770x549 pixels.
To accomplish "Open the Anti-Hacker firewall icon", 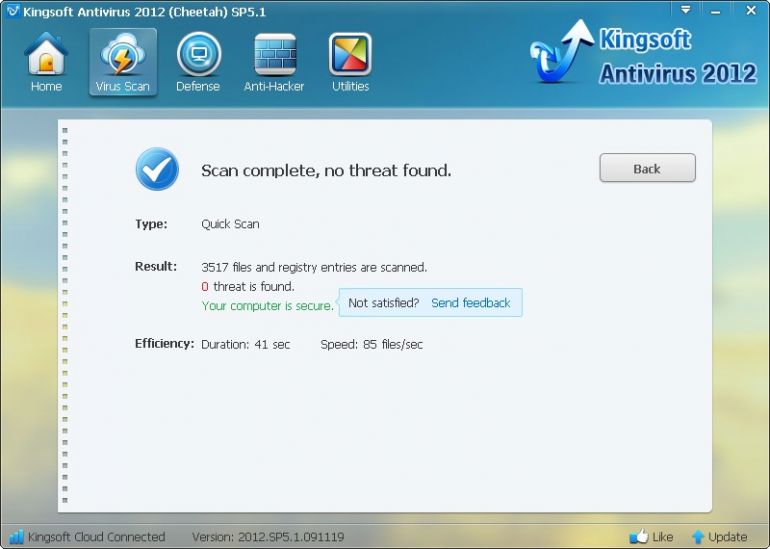I will (x=274, y=55).
